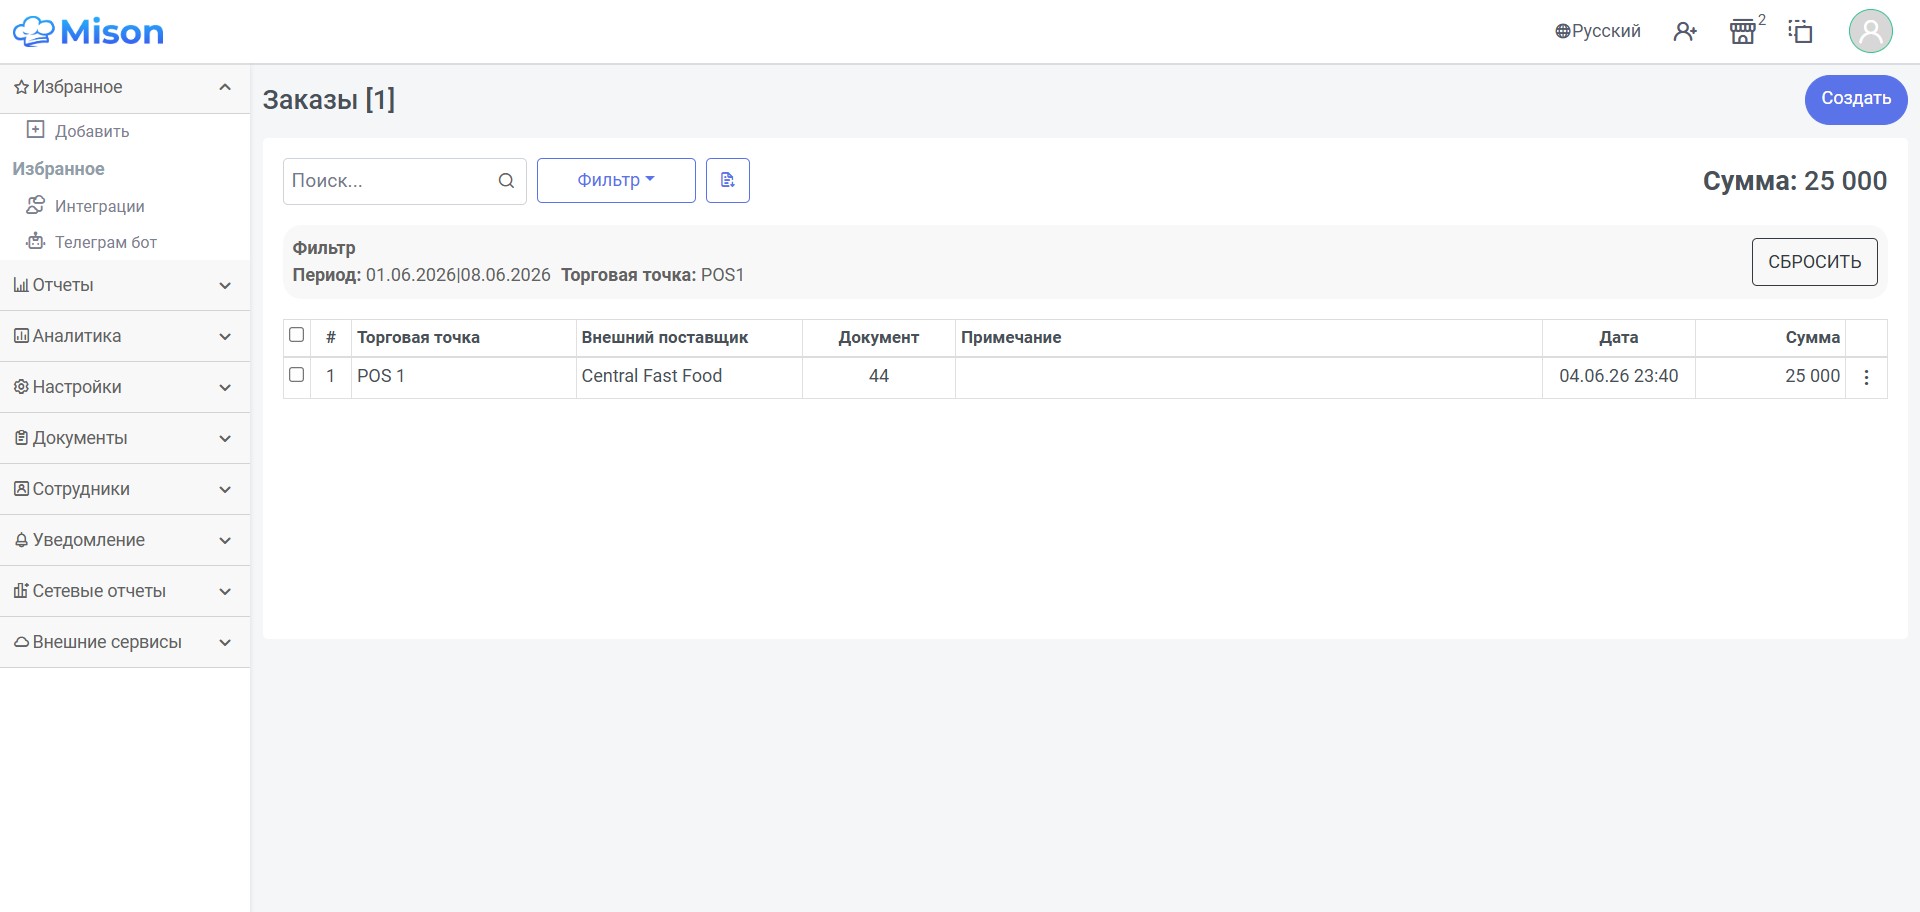Open the store icon with badge 2
Image resolution: width=1920 pixels, height=912 pixels.
[x=1743, y=32]
